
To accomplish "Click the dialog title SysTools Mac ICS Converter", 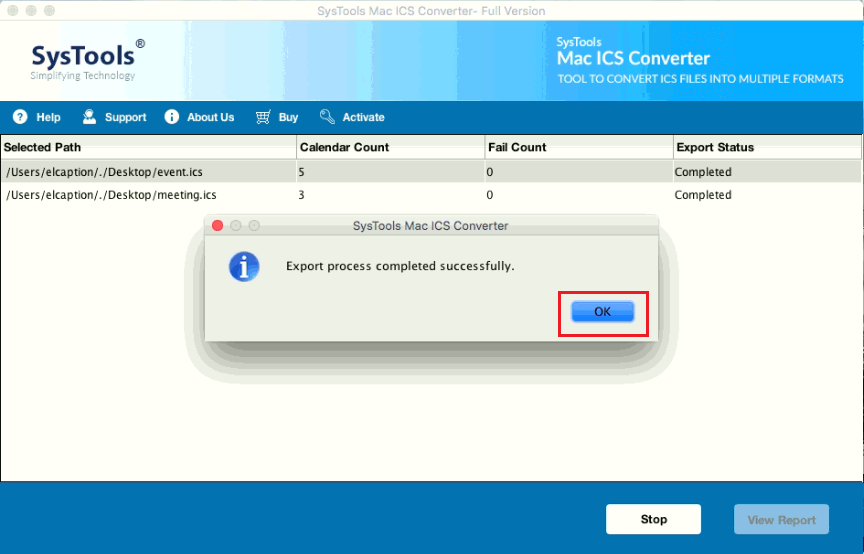I will (430, 225).
